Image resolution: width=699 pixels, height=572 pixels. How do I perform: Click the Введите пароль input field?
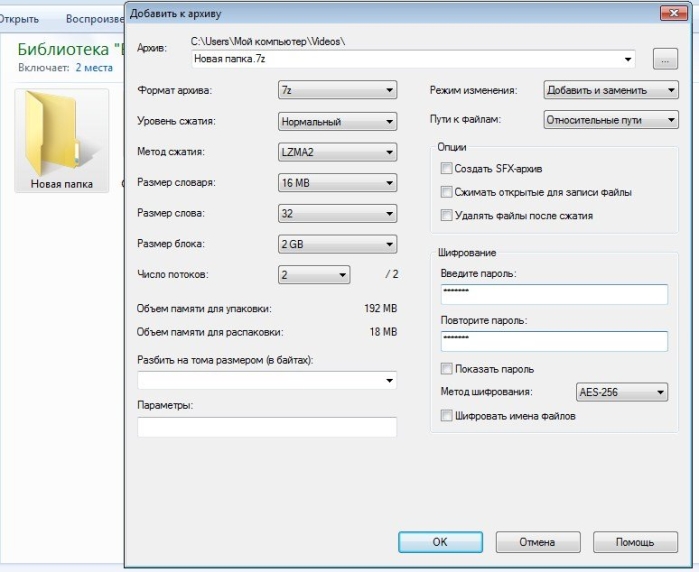click(554, 294)
